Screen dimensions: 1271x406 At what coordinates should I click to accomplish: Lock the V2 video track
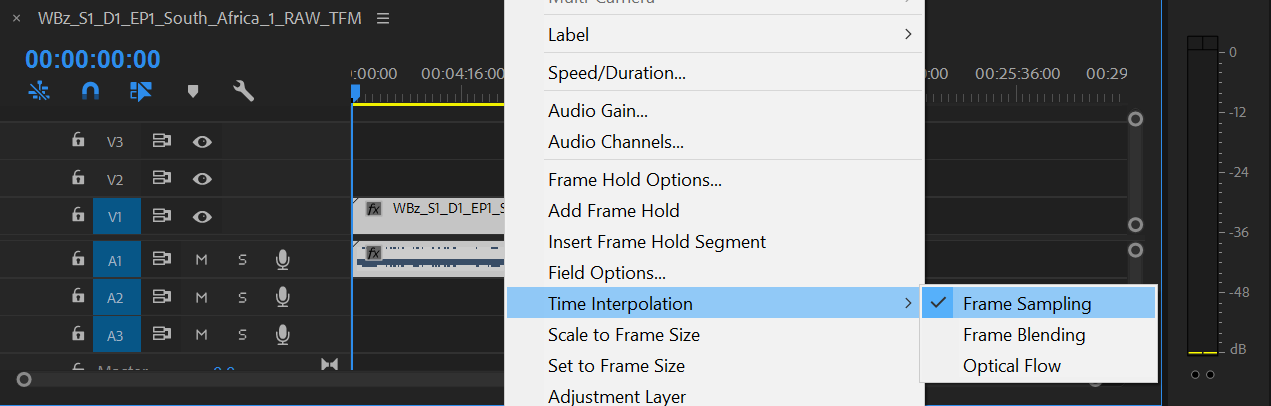click(x=78, y=178)
